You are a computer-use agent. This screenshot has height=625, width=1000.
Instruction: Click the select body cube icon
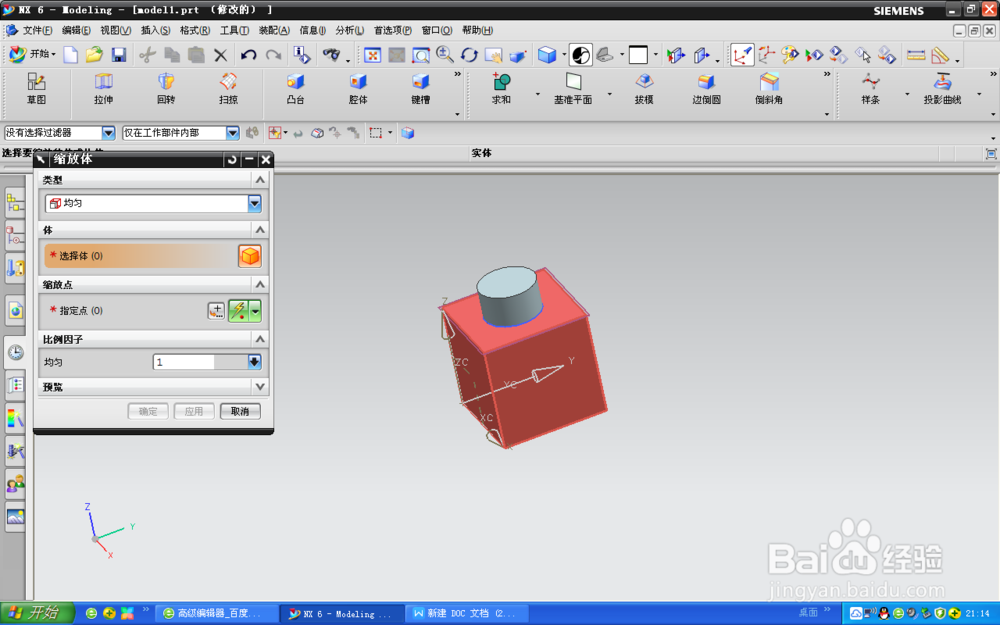click(250, 256)
